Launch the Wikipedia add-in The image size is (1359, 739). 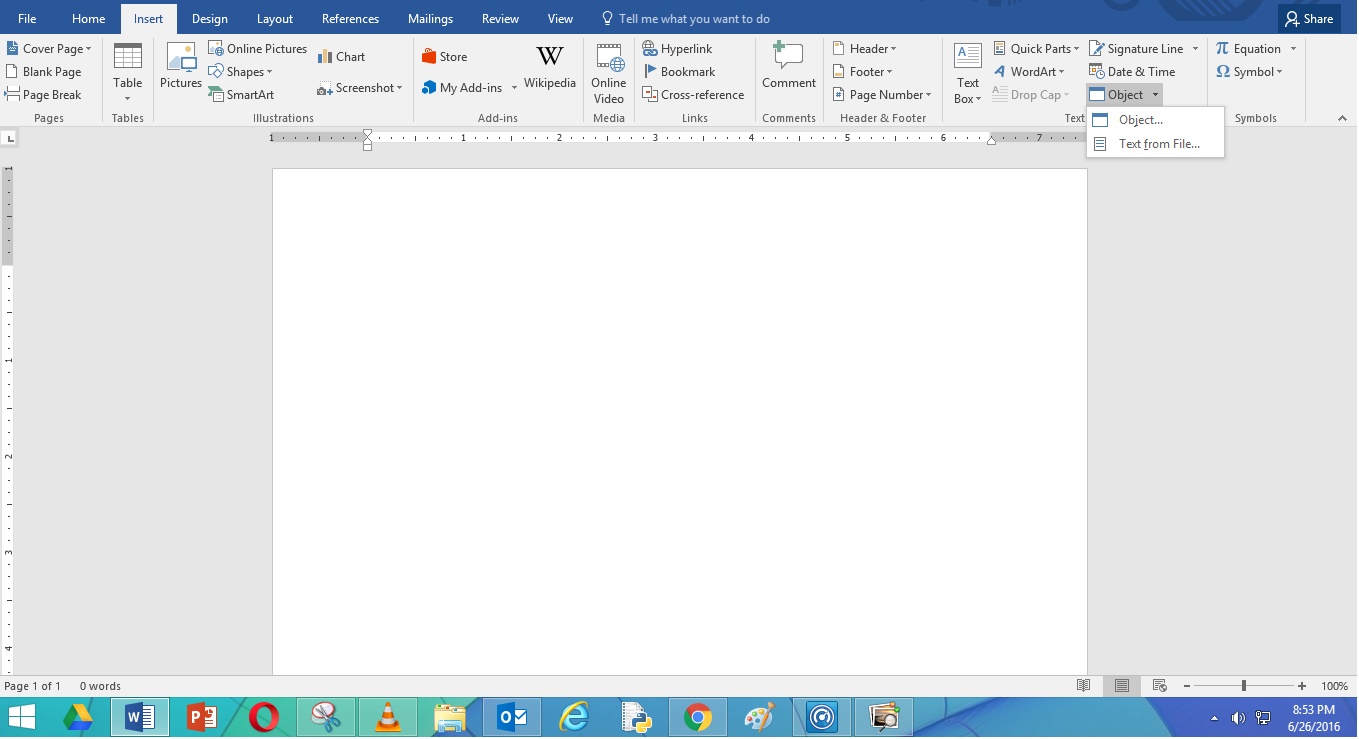(x=550, y=67)
